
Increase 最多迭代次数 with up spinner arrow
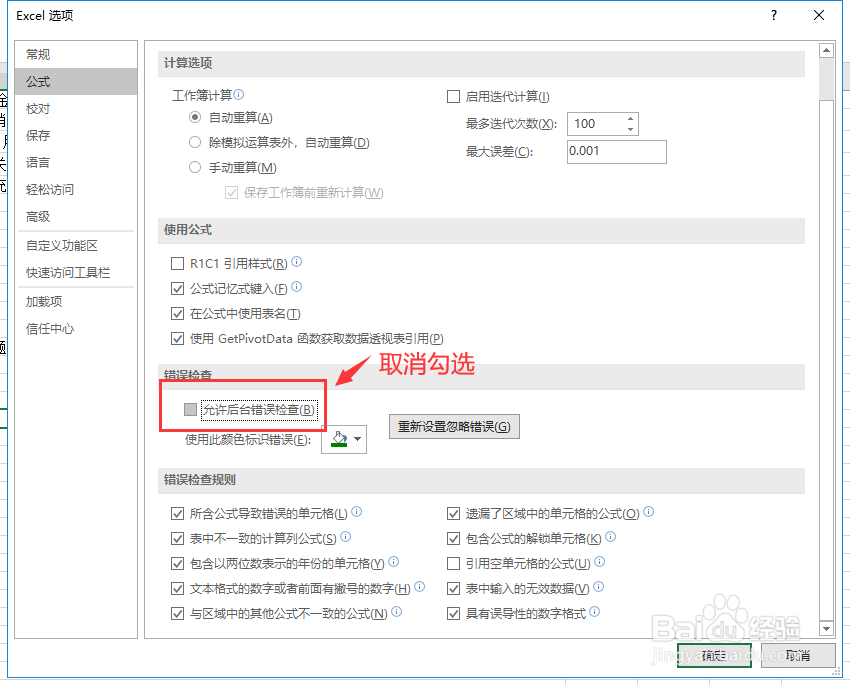630,119
